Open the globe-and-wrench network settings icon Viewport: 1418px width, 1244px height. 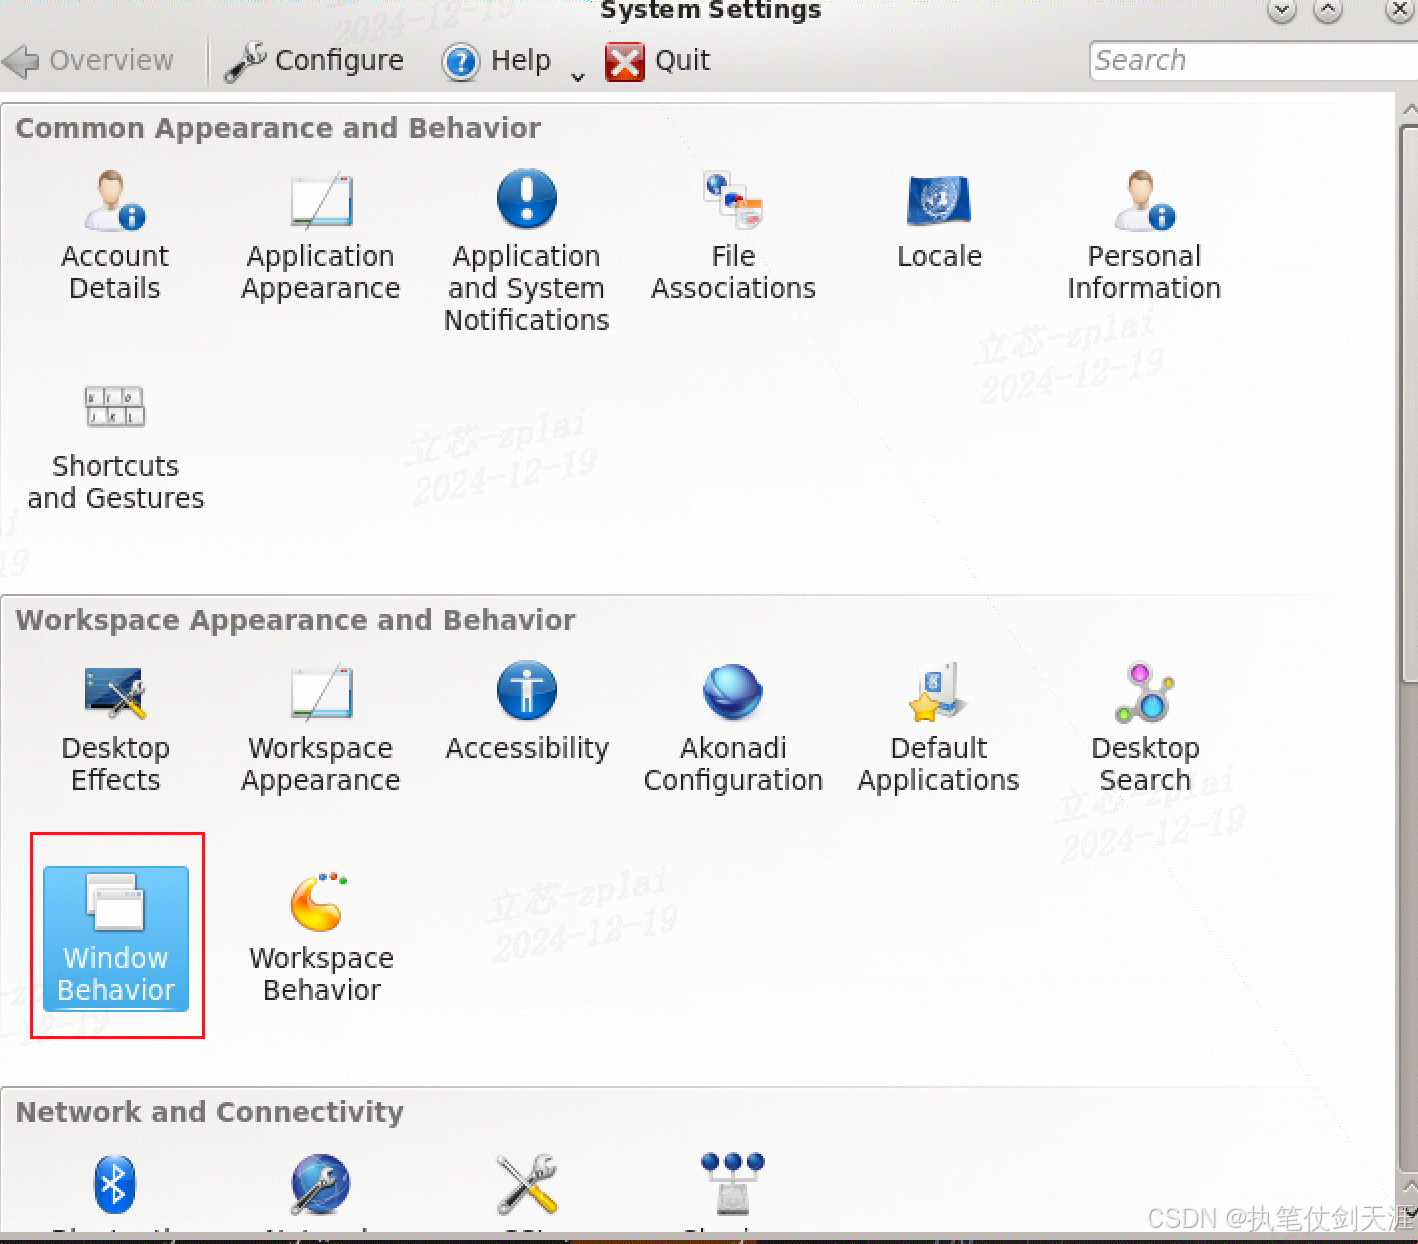pos(320,1184)
